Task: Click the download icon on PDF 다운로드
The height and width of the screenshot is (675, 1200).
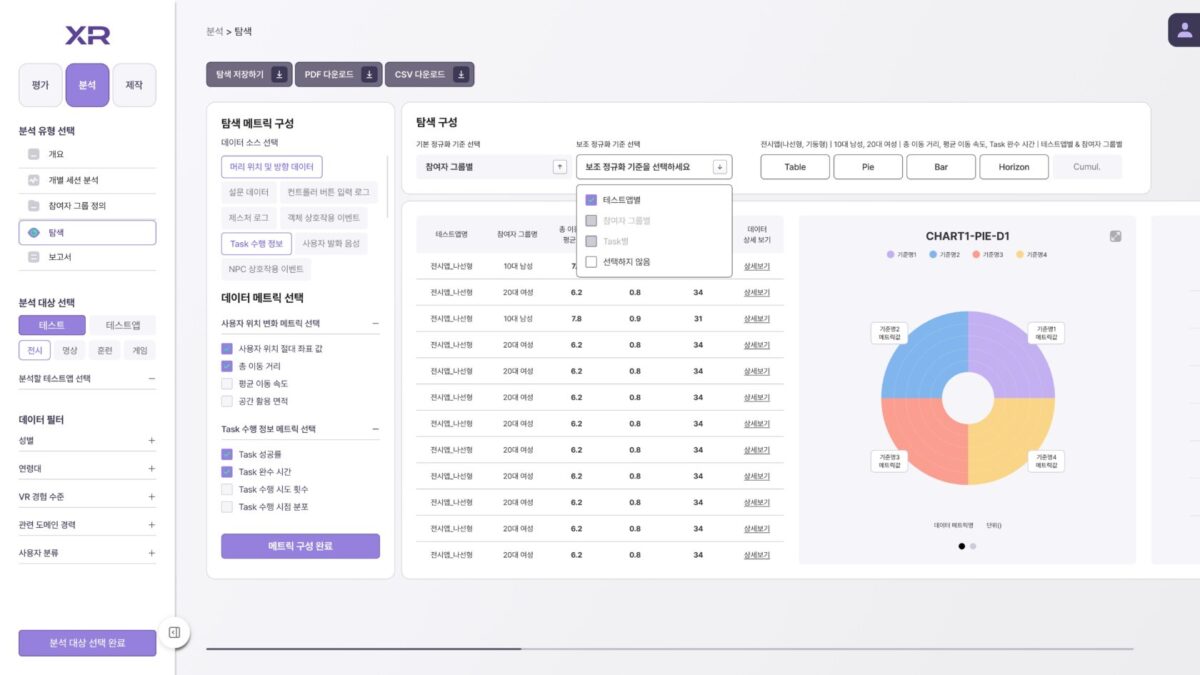Action: pos(370,75)
